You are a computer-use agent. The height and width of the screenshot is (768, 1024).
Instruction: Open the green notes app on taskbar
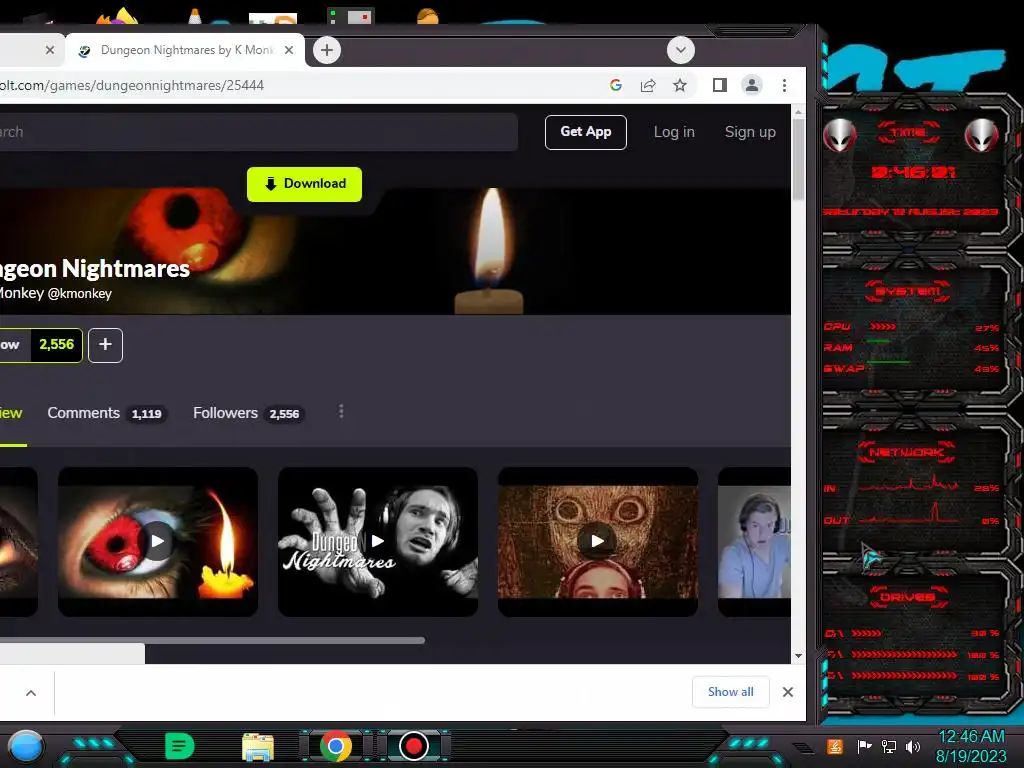click(x=180, y=746)
